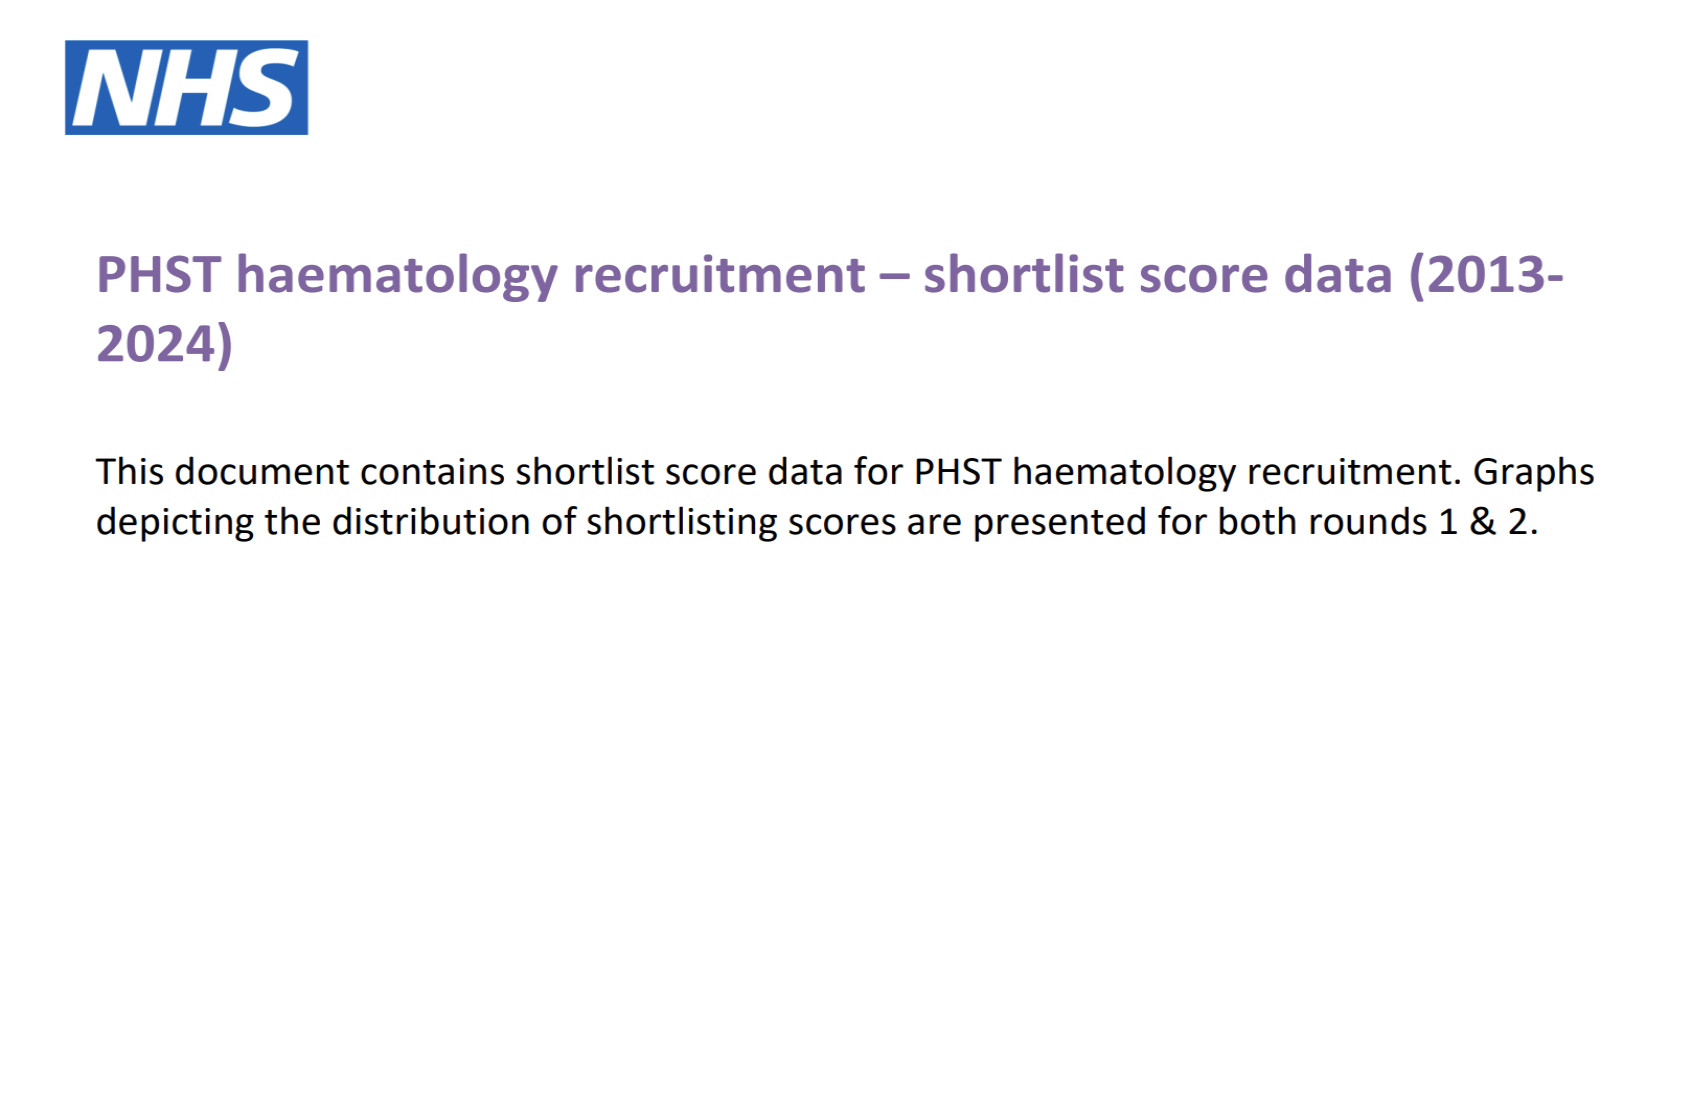This screenshot has width=1692, height=1096.
Task: Click 'PHST' at the start of the title
Action: (158, 275)
